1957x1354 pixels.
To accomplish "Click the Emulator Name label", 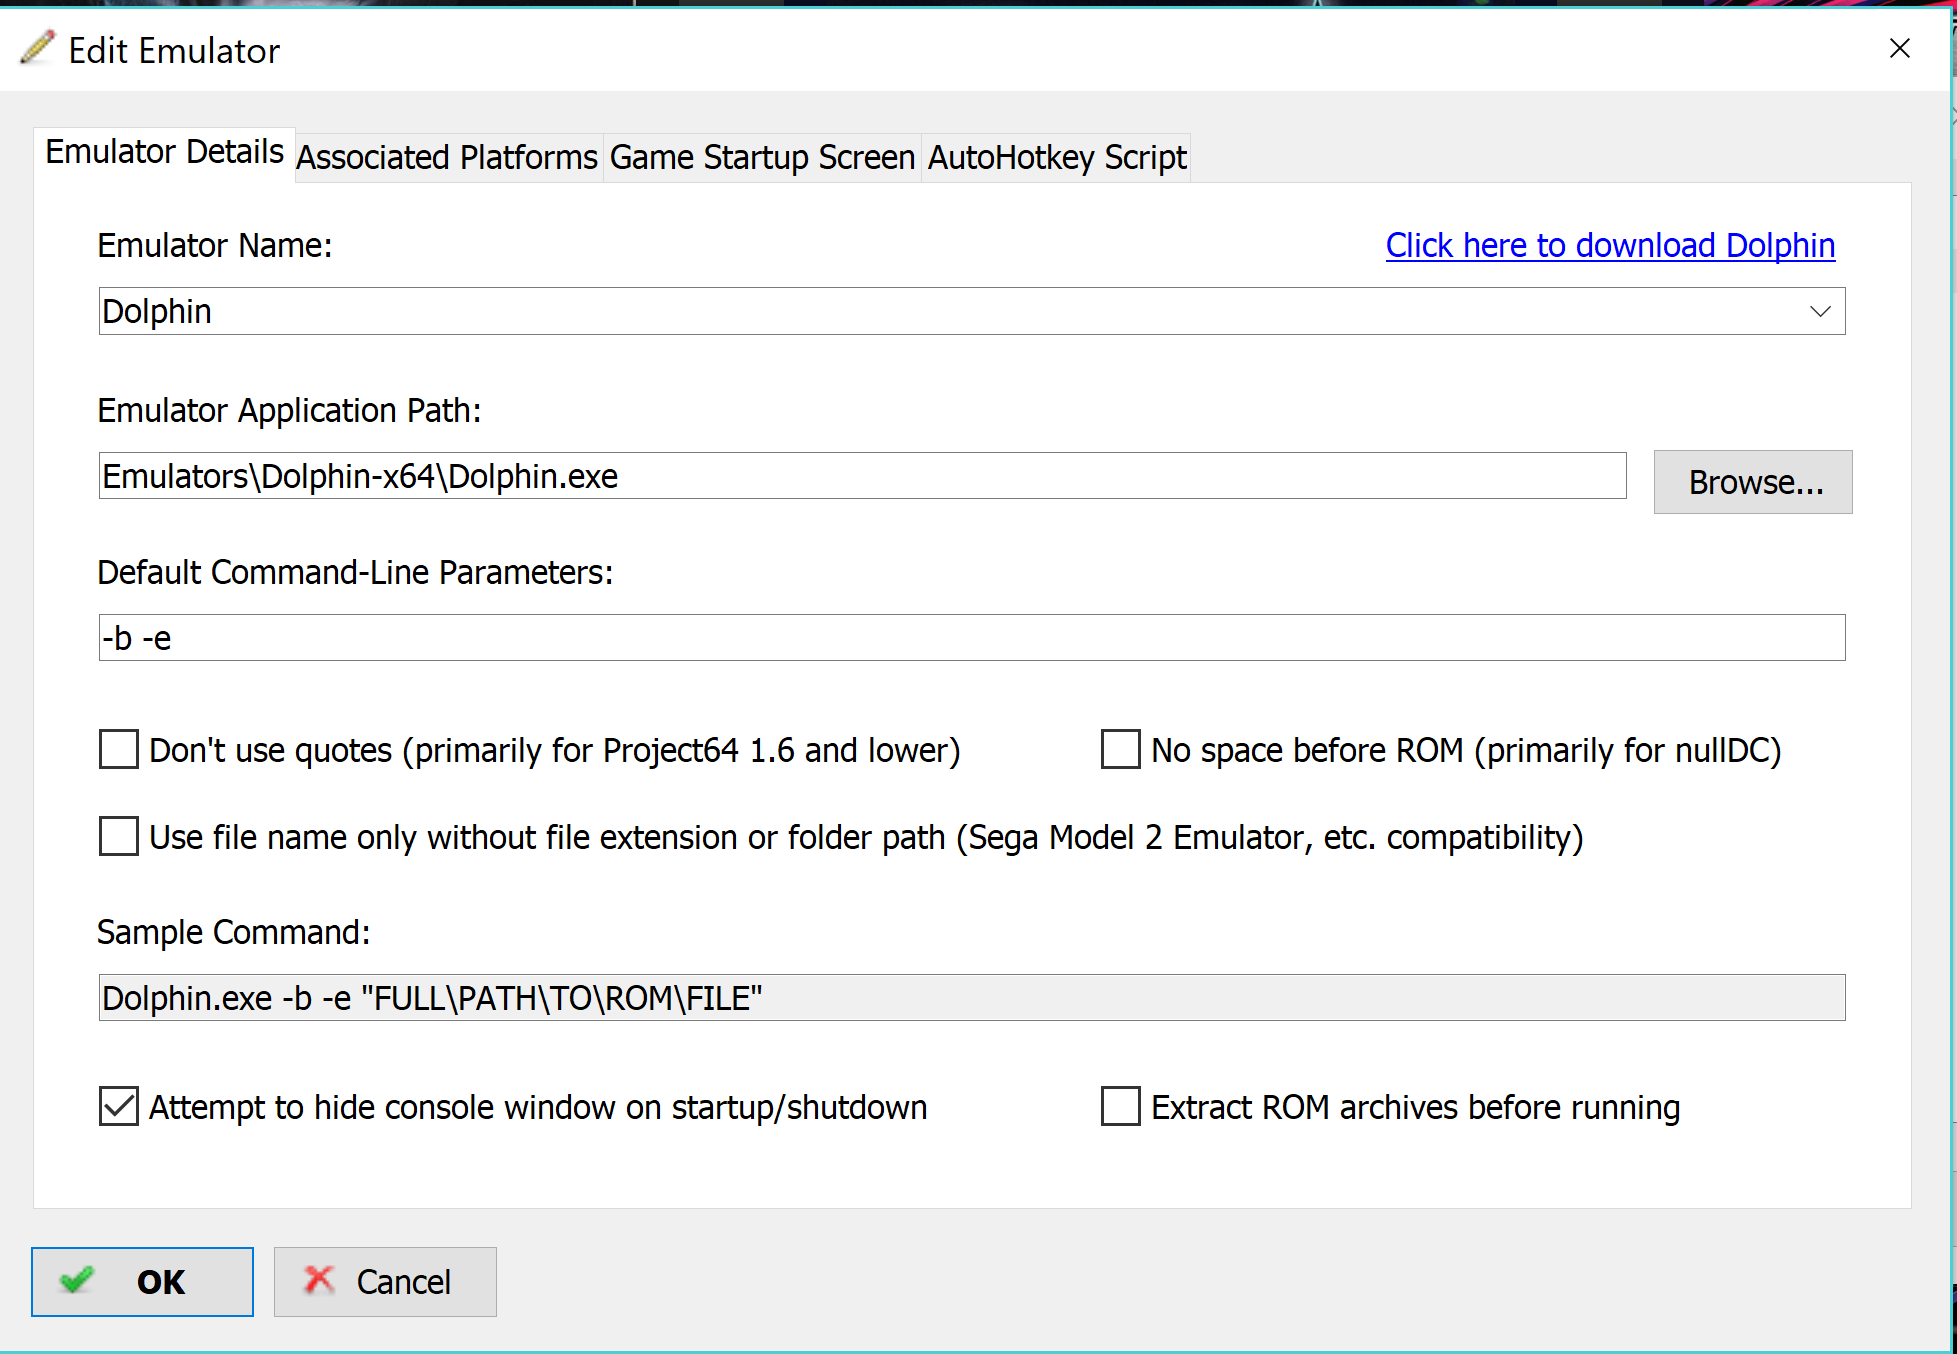I will coord(215,245).
